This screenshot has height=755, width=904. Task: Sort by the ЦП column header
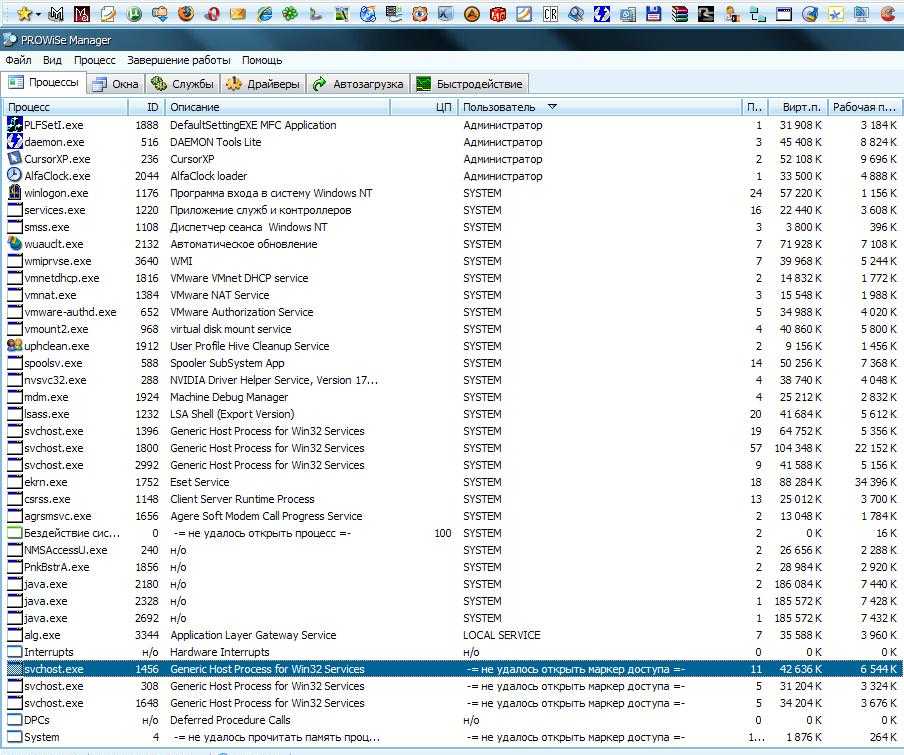click(424, 107)
